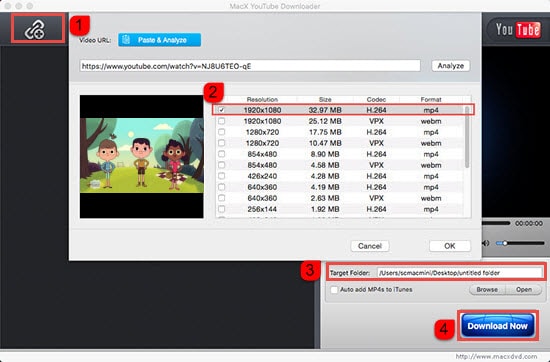The height and width of the screenshot is (362, 550).
Task: Click the Browse button
Action: click(487, 289)
